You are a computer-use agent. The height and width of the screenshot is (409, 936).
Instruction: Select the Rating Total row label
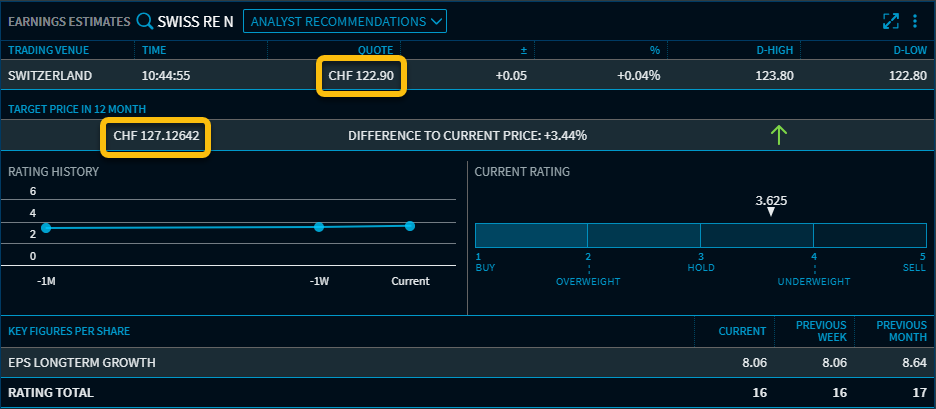tap(51, 393)
